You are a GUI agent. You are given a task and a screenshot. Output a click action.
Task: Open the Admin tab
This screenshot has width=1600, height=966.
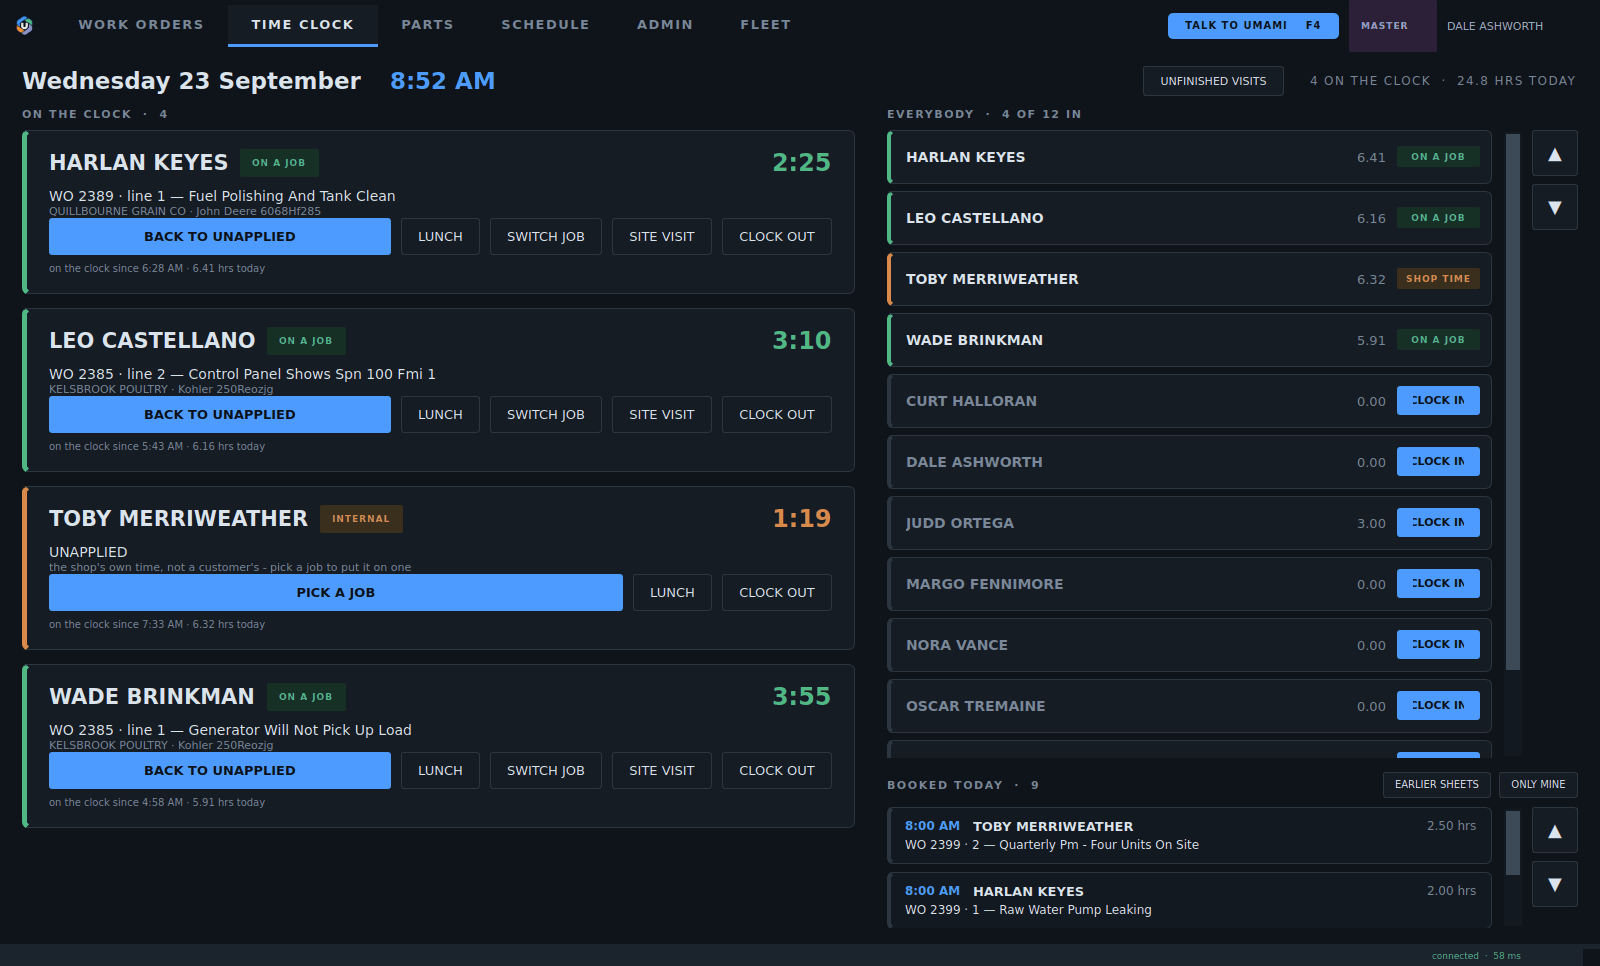click(665, 25)
